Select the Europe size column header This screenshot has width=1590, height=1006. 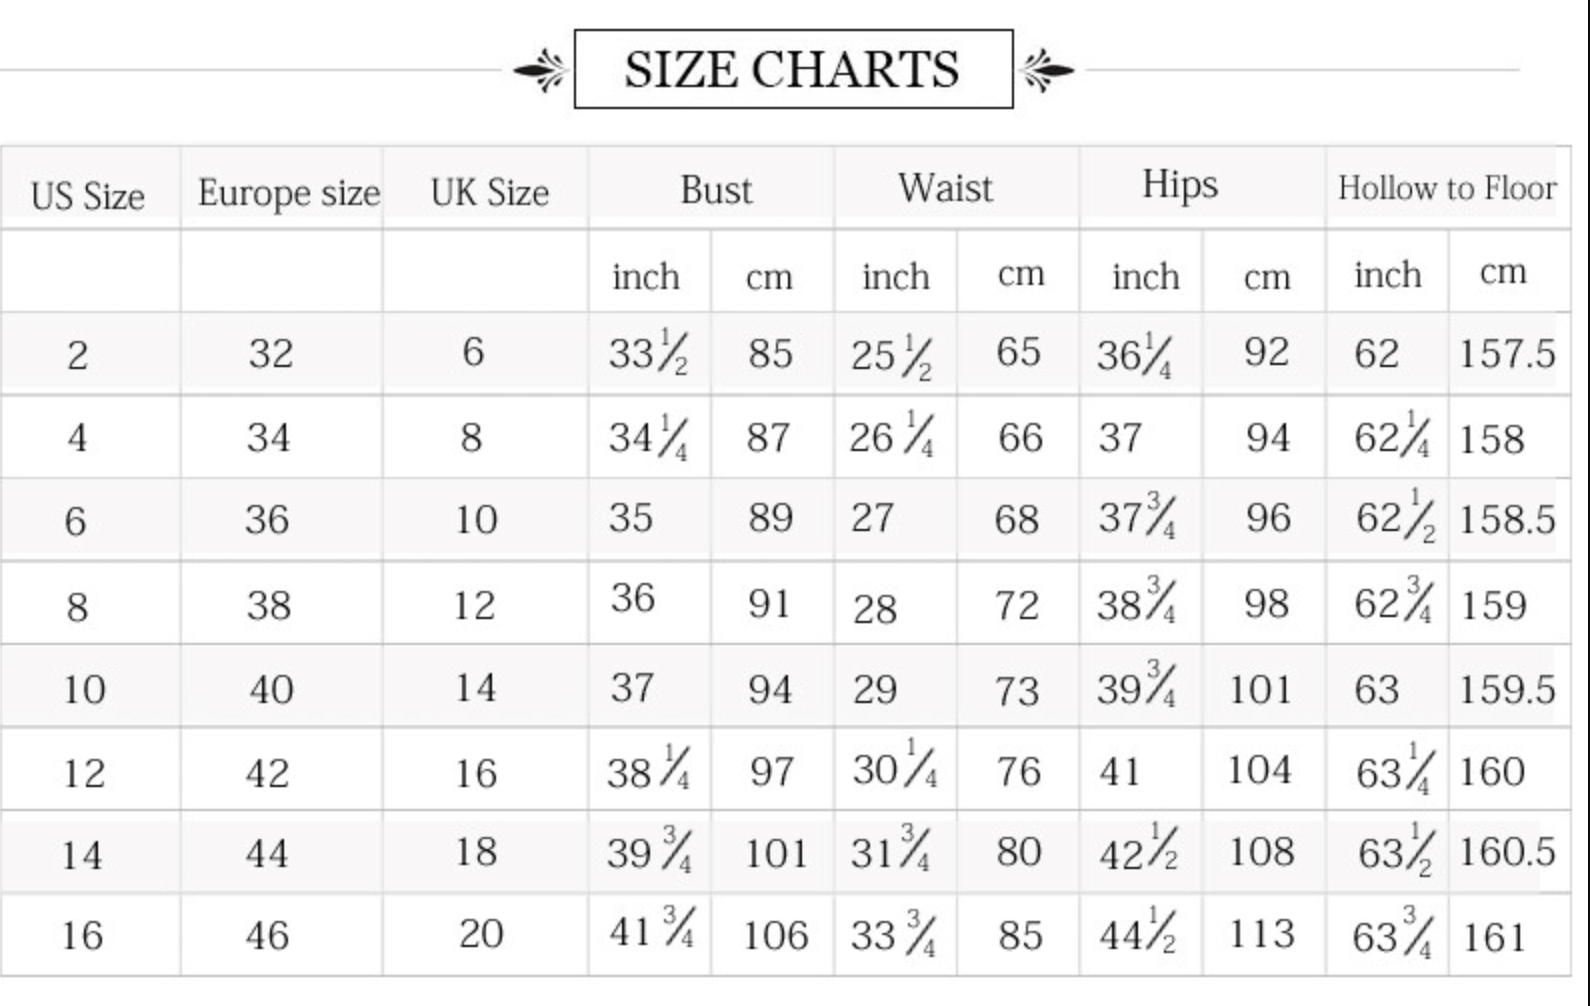point(288,192)
